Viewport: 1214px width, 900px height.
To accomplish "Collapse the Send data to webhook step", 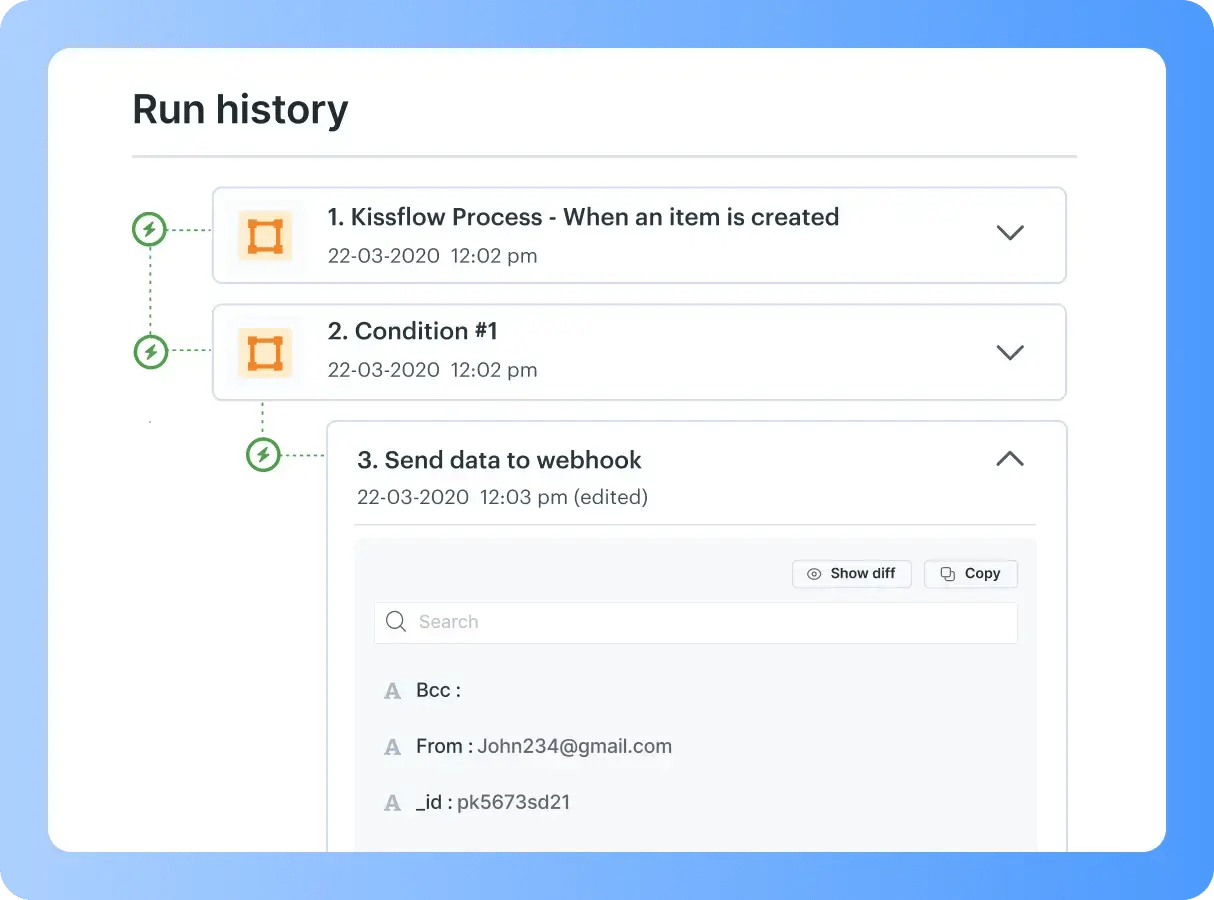I will pos(1011,459).
